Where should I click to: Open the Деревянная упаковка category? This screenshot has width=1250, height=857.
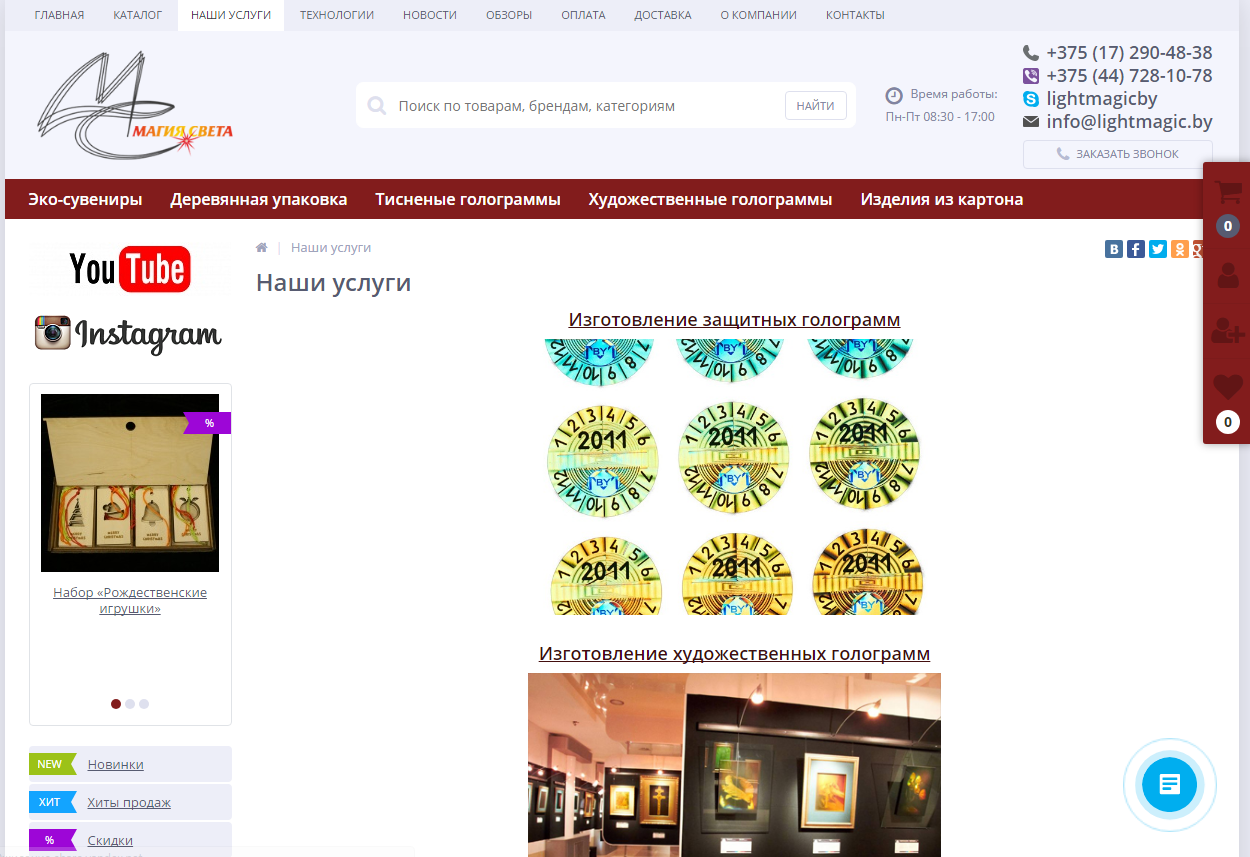[259, 199]
